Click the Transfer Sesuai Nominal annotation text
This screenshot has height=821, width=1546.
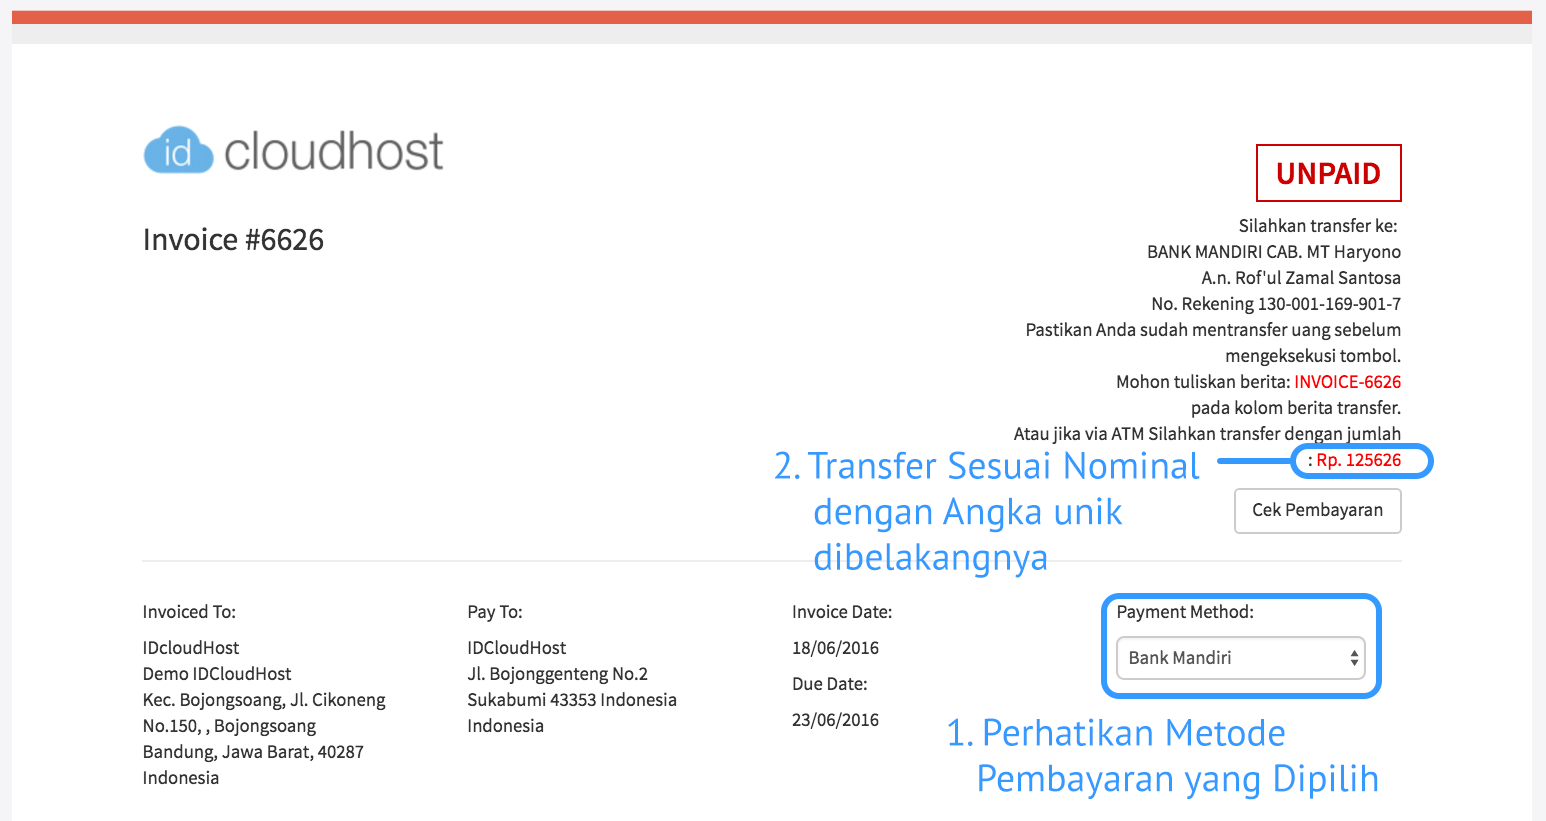(1003, 467)
